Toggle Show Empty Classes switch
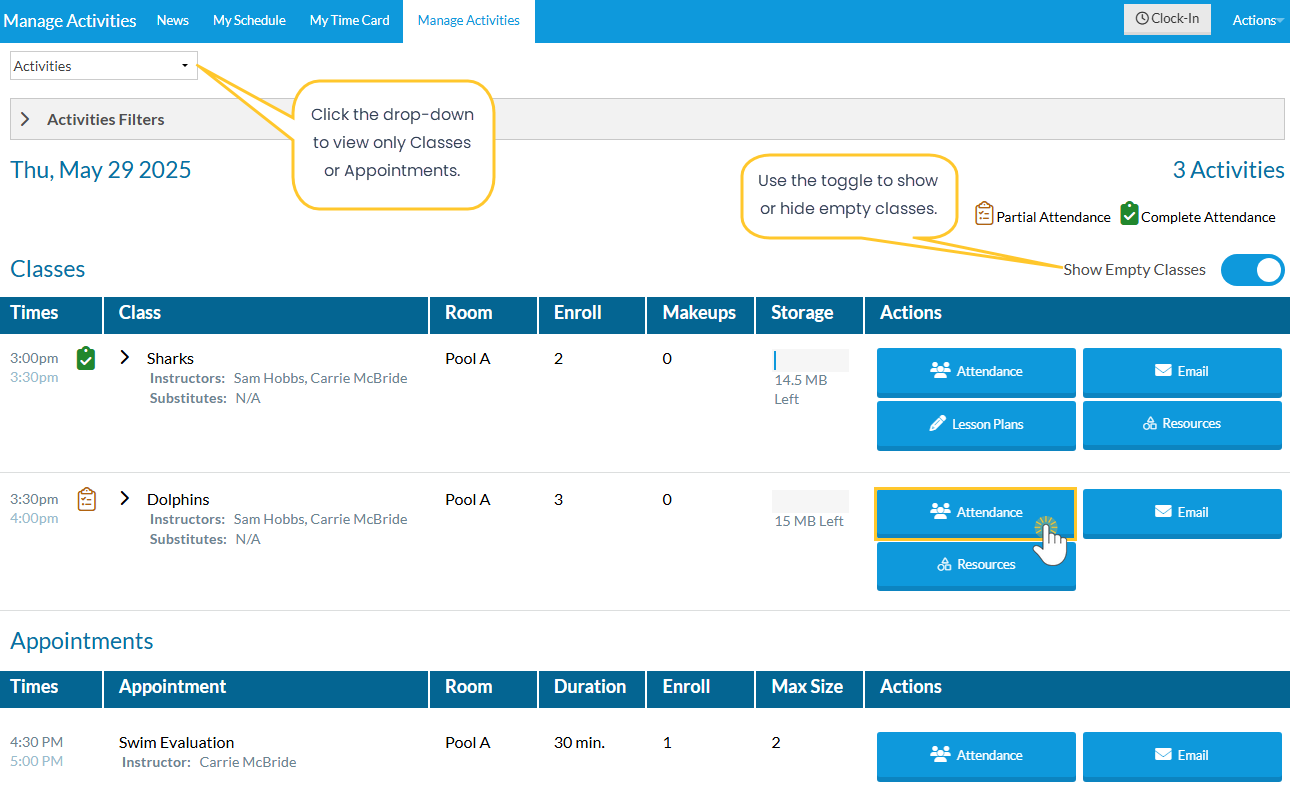Screen dimensions: 1290x801 (x=1252, y=270)
